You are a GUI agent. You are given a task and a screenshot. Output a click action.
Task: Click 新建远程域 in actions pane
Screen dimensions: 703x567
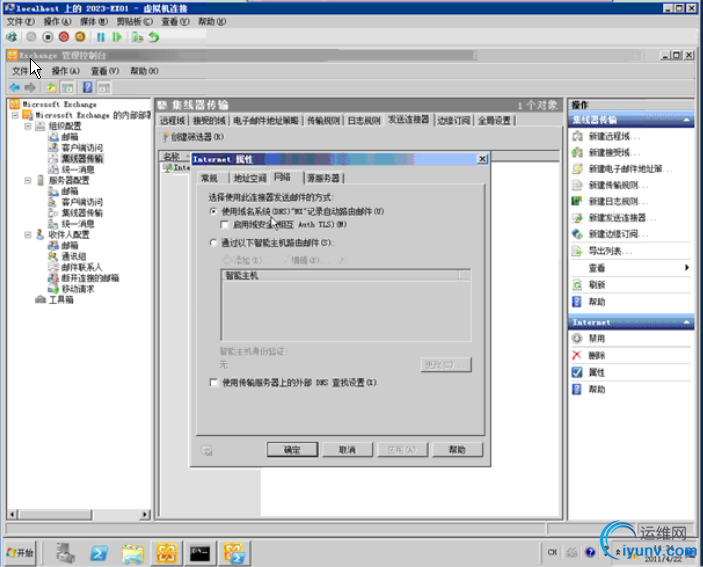[x=614, y=136]
